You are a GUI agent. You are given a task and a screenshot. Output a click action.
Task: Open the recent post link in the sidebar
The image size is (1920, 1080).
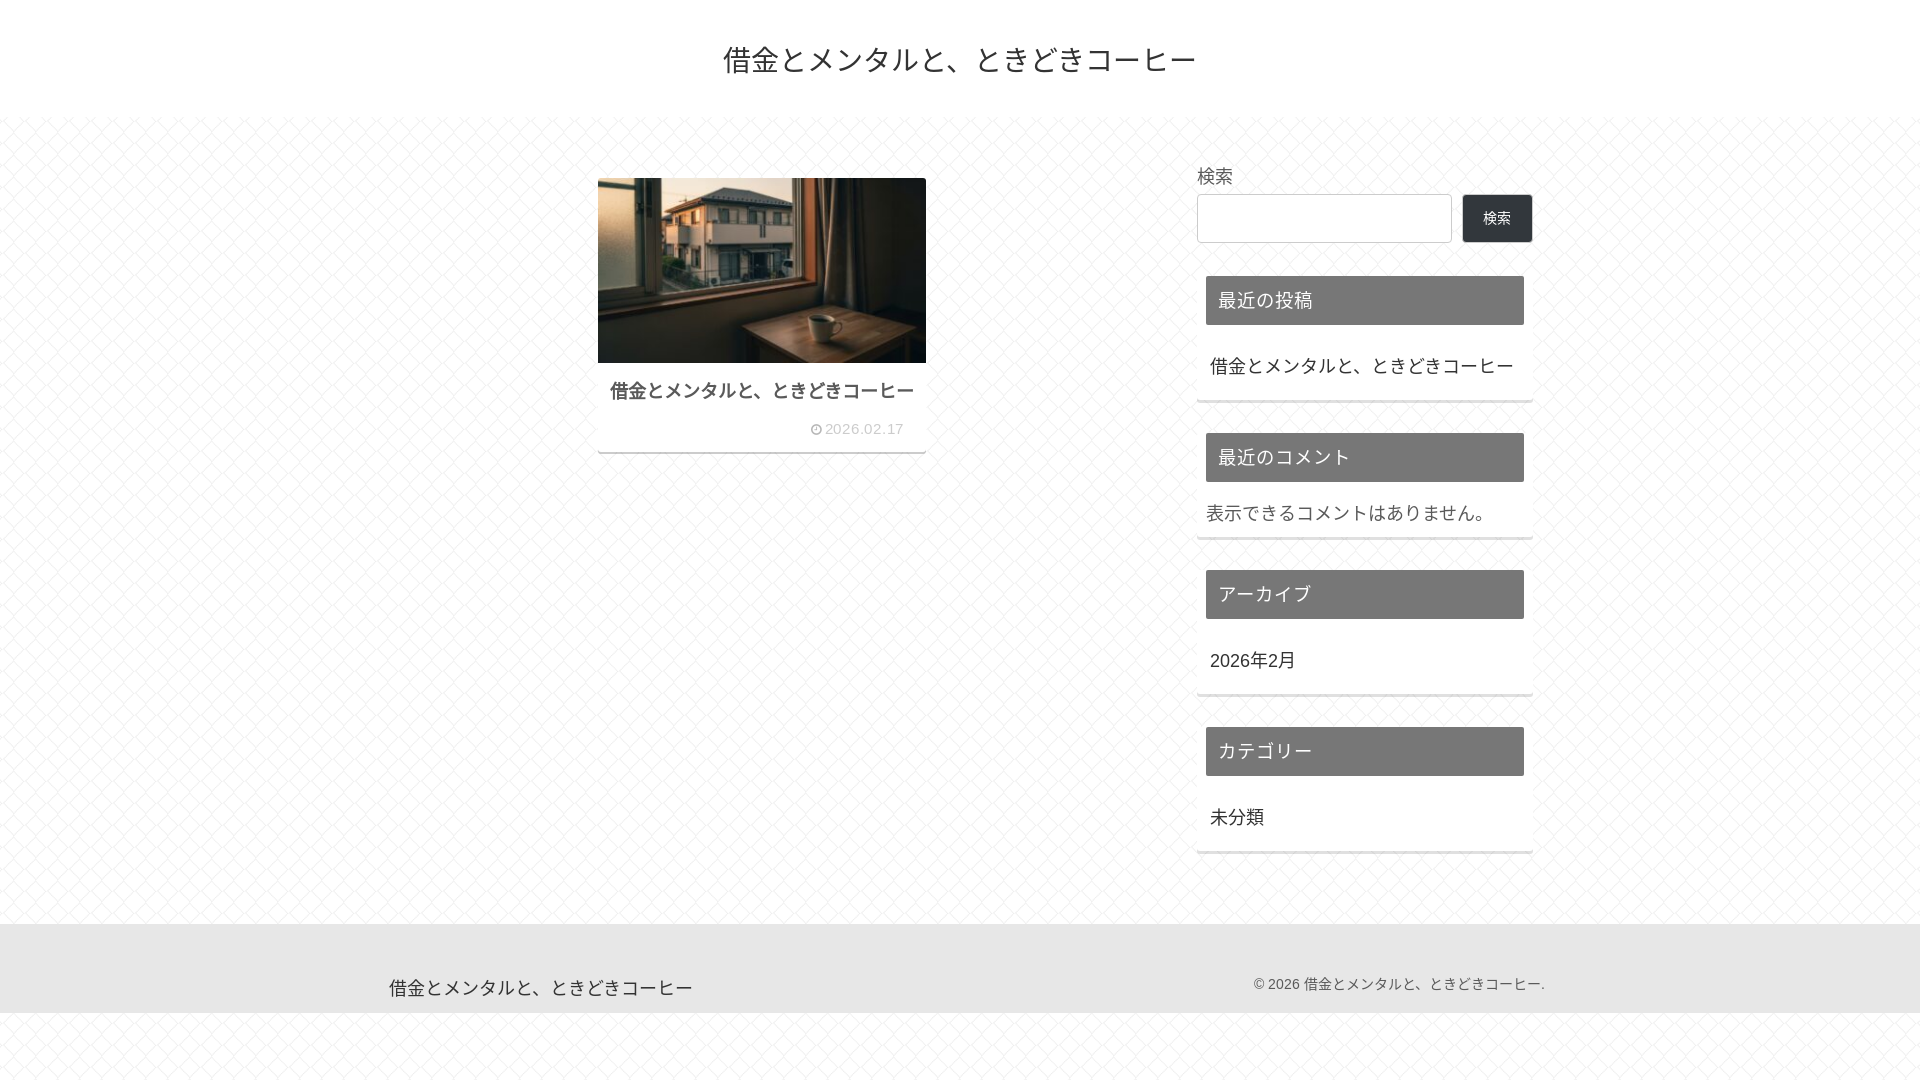(x=1362, y=366)
